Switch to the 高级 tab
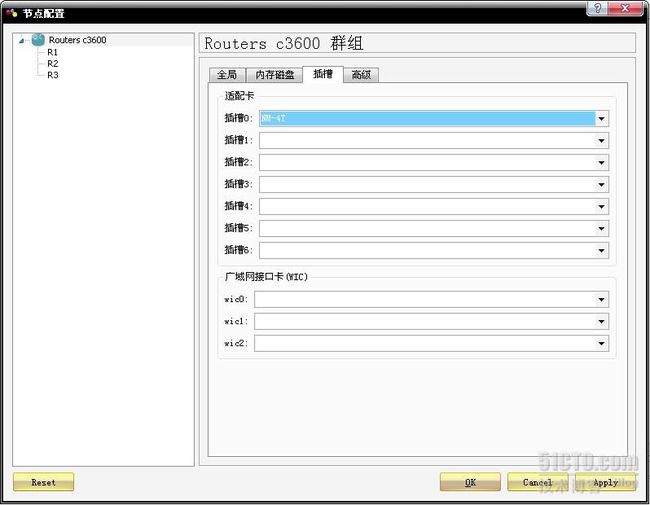 (361, 75)
